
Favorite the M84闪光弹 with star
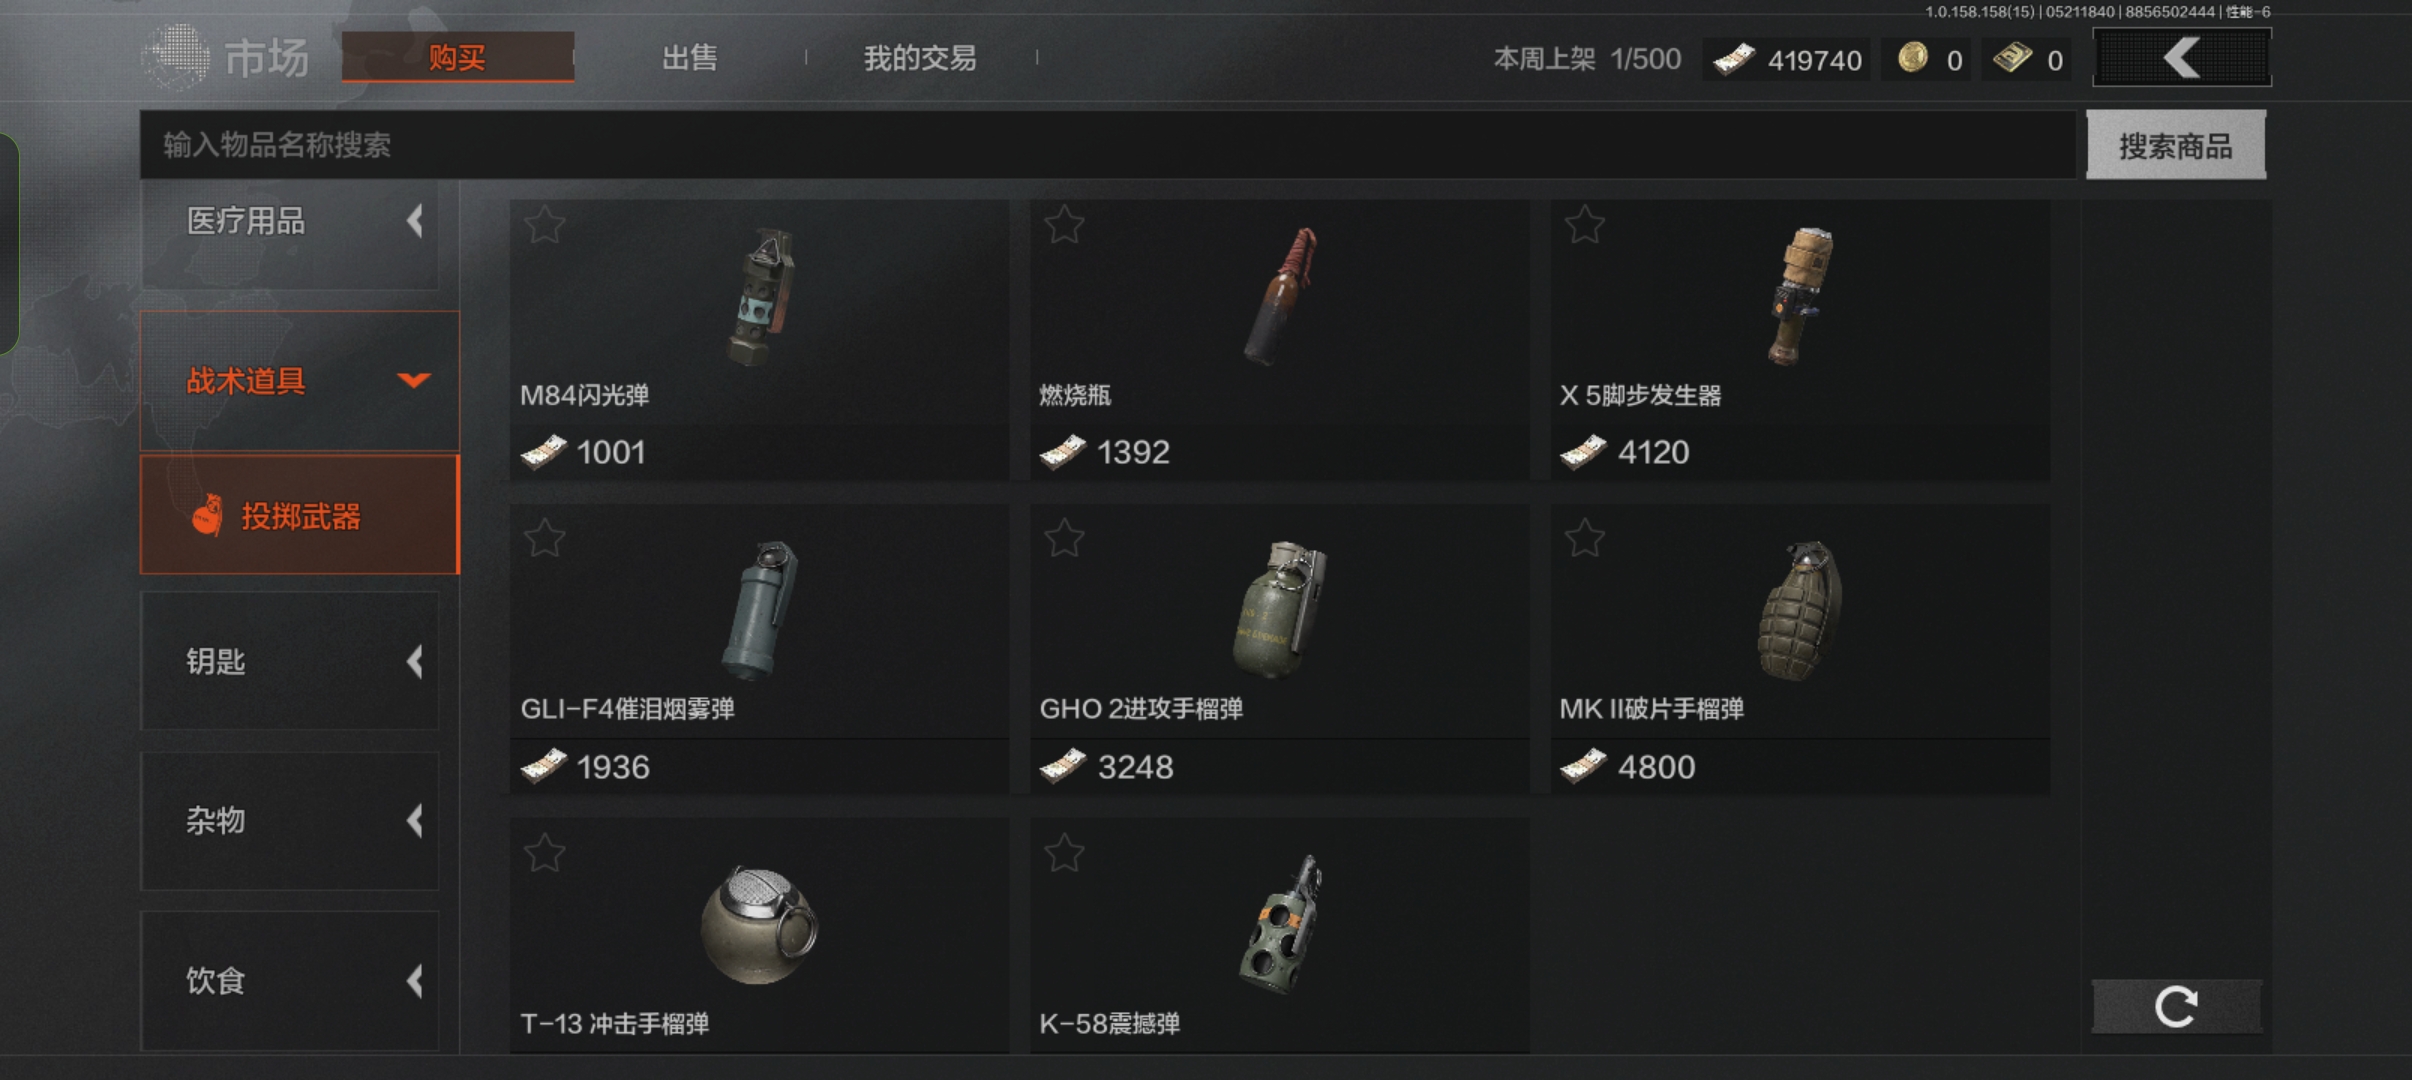545,225
